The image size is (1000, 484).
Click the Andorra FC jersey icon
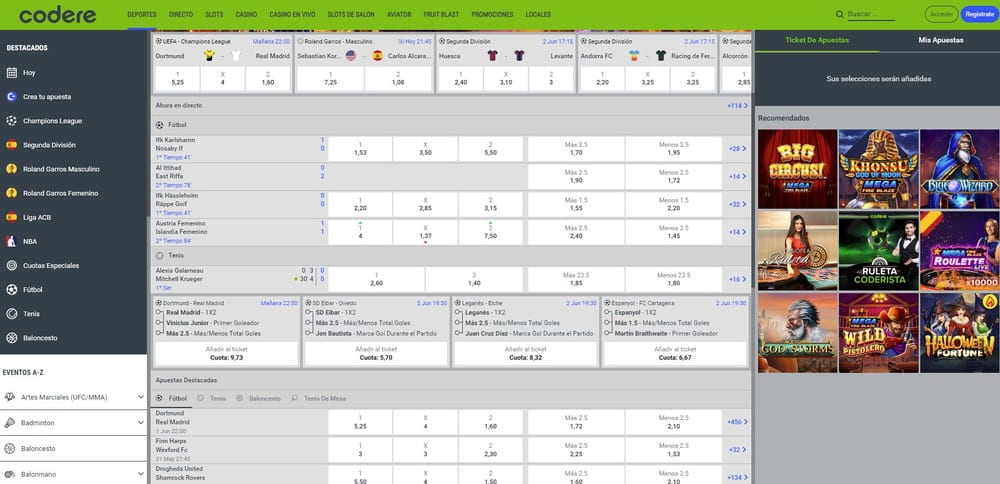pyautogui.click(x=634, y=56)
